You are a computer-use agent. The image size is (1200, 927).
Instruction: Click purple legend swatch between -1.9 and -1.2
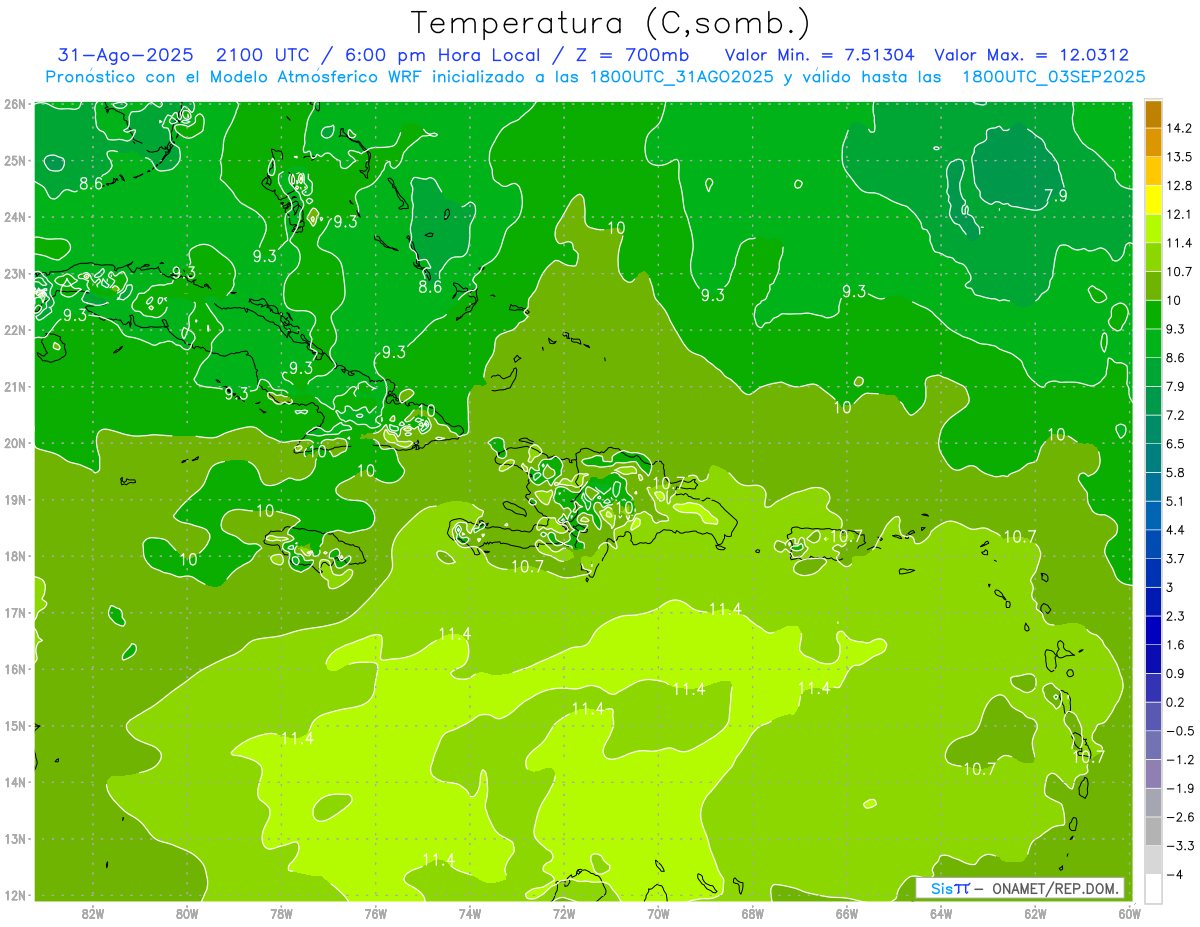tap(1153, 773)
